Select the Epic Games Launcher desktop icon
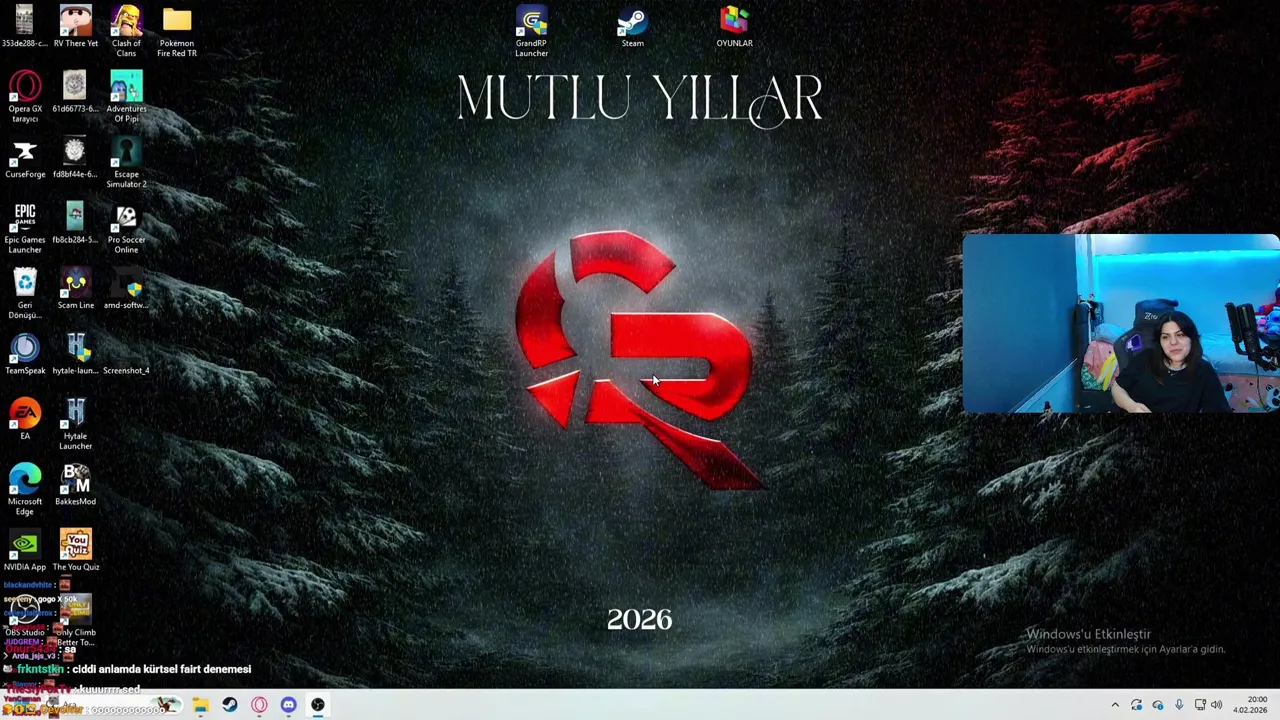This screenshot has height=720, width=1280. (25, 228)
